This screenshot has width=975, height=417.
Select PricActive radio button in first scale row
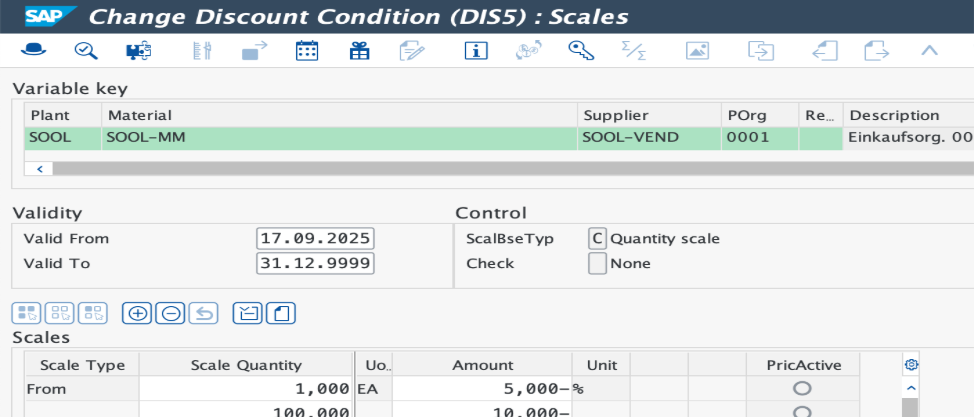pyautogui.click(x=801, y=388)
